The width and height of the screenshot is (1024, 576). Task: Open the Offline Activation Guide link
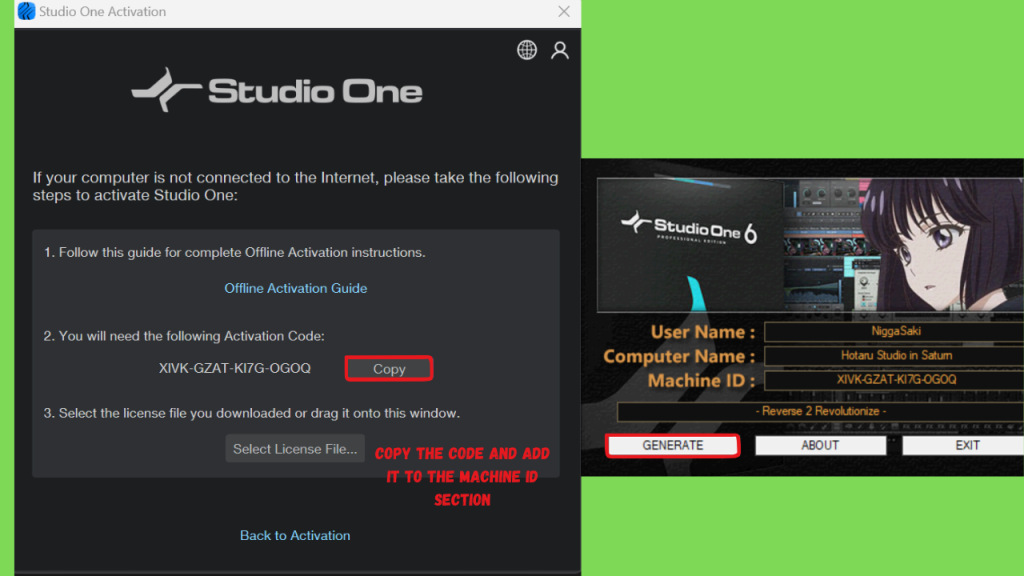296,288
